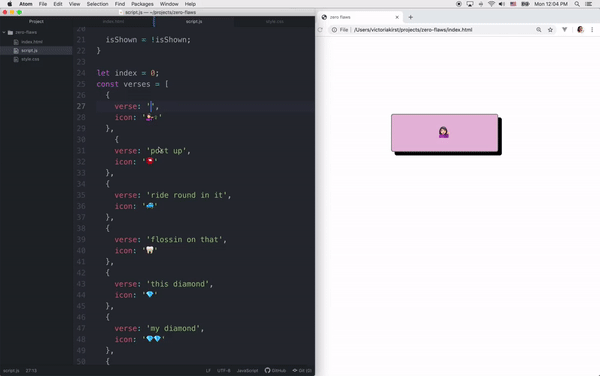Open the Packages menu

click(142, 4)
